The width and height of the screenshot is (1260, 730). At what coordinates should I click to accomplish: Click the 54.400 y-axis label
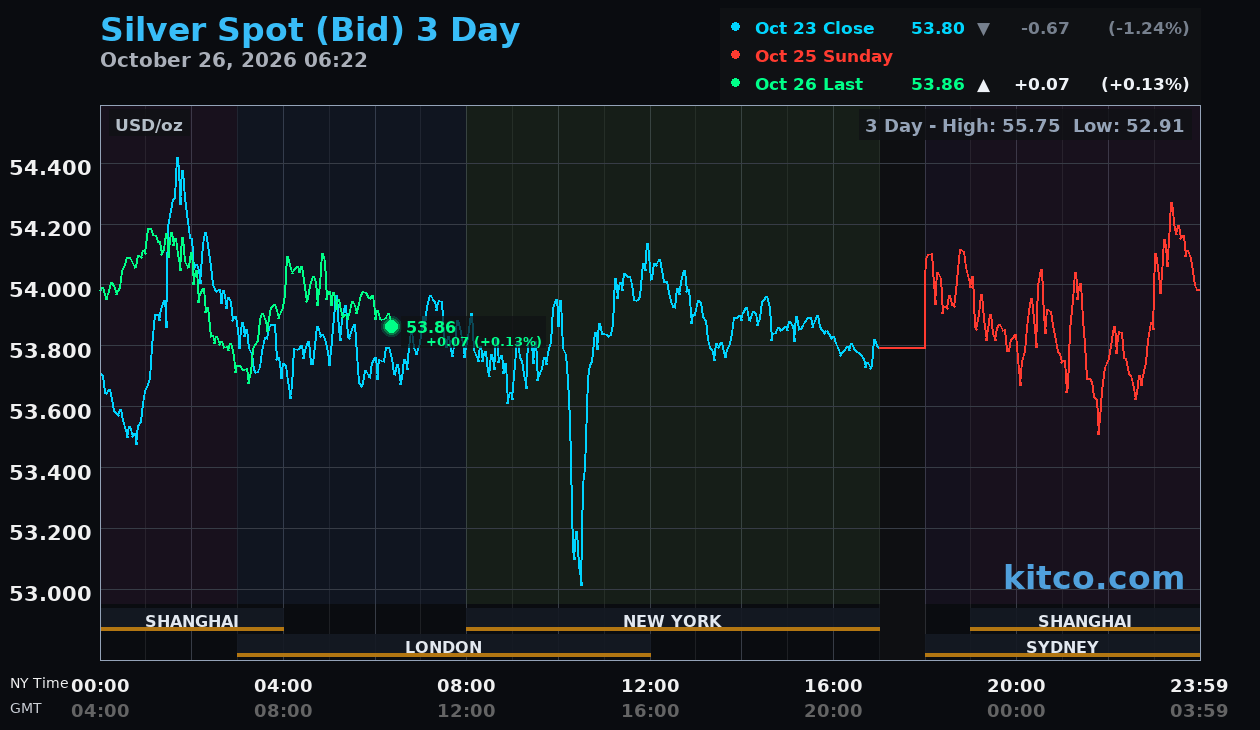[50, 166]
